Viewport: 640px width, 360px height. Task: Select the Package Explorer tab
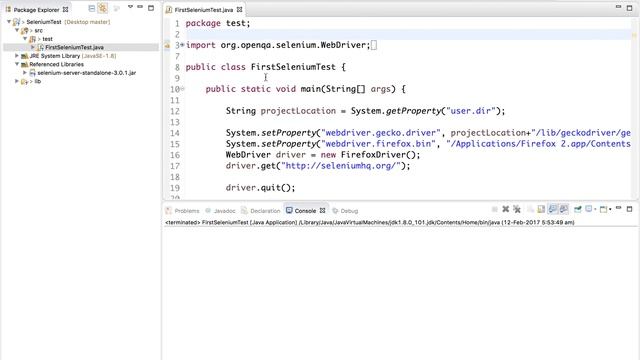tap(36, 9)
